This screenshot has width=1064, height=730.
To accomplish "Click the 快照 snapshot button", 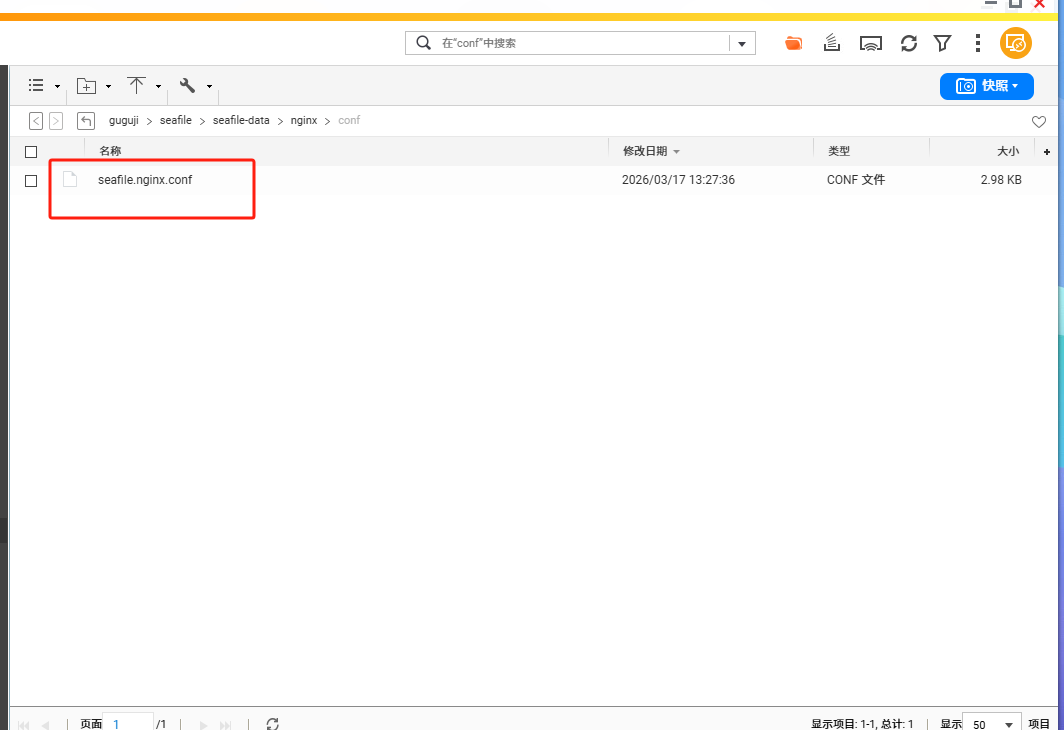I will tap(986, 86).
